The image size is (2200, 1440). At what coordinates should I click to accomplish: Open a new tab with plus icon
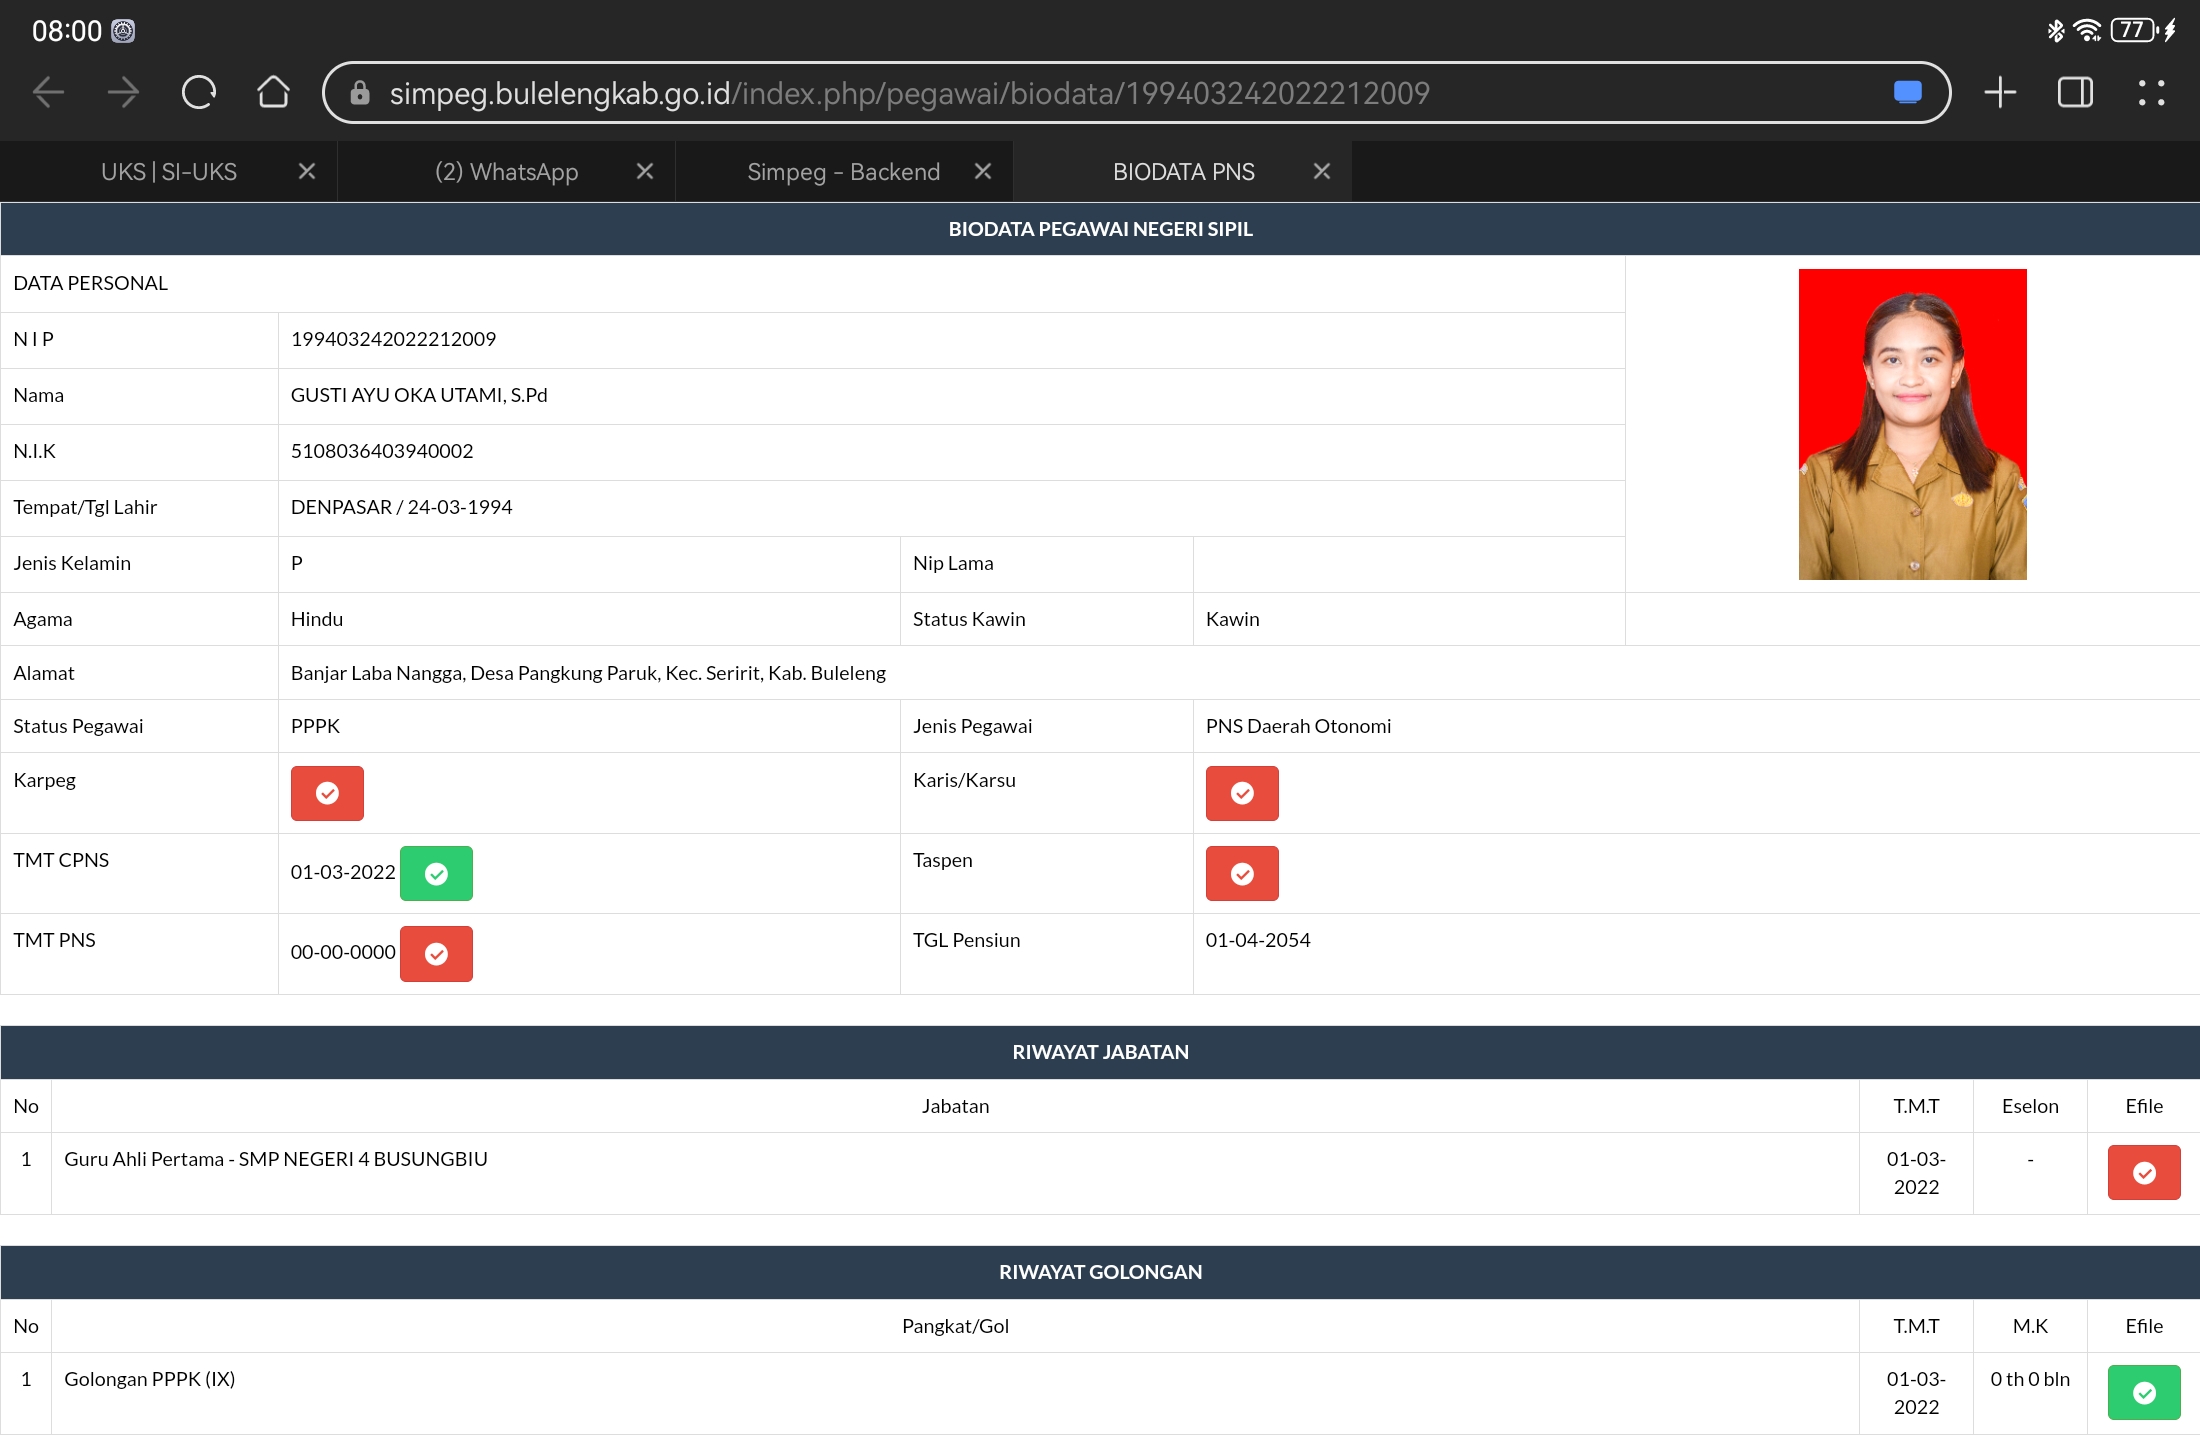[1999, 93]
